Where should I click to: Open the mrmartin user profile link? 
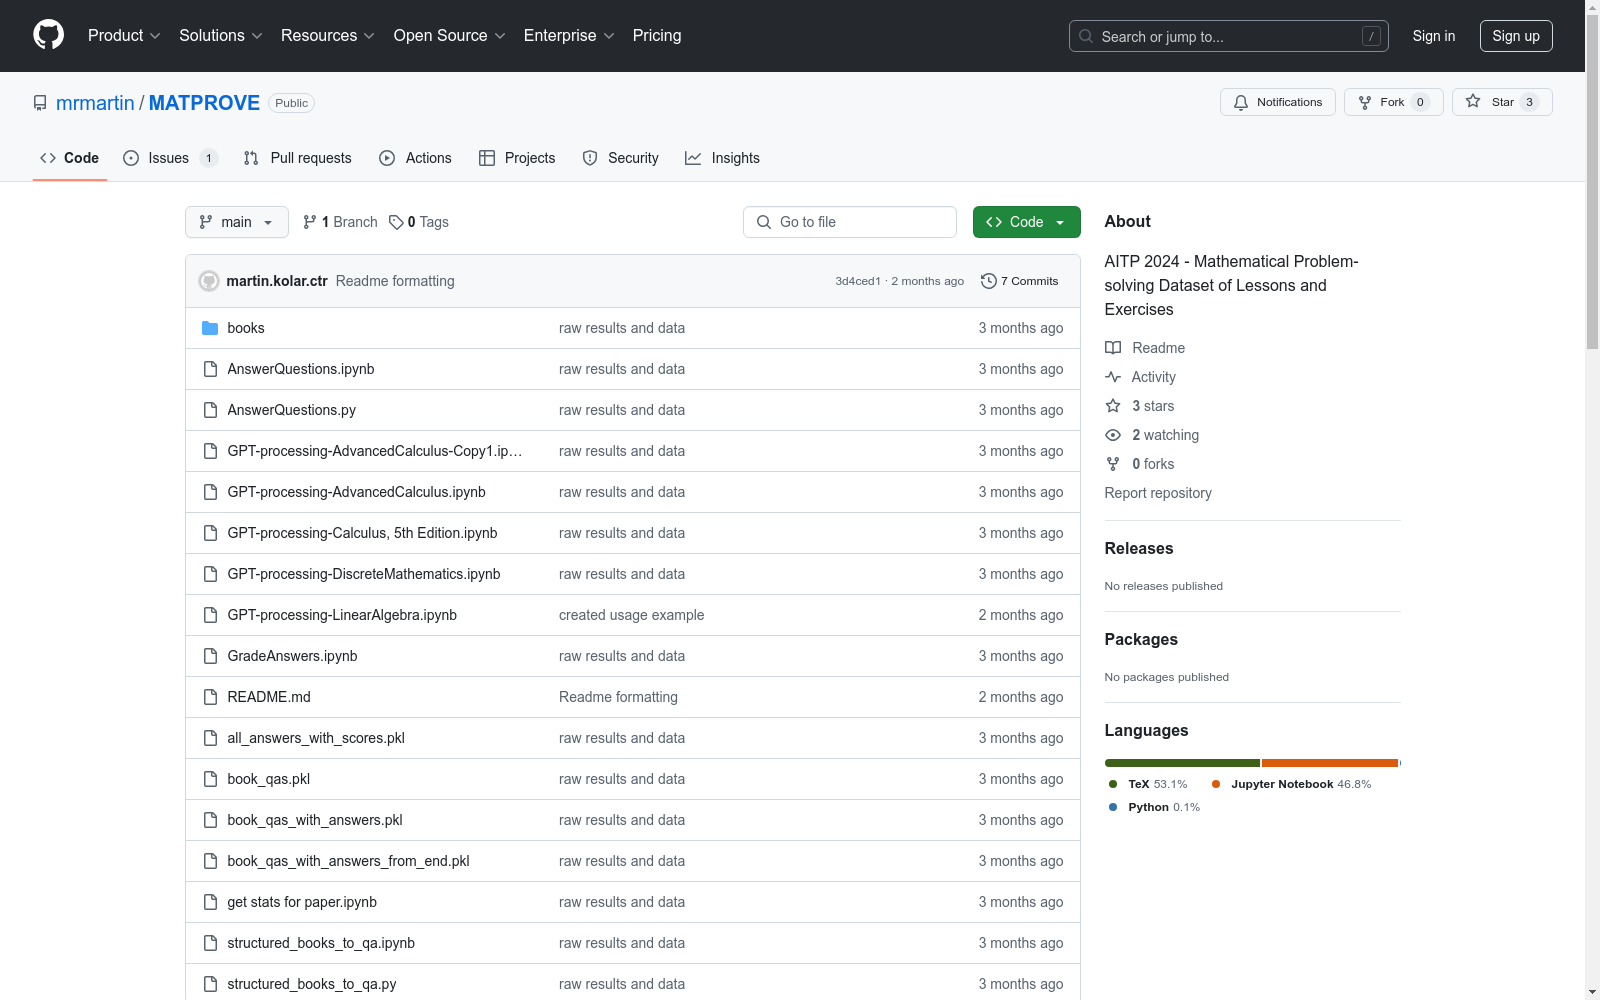click(95, 103)
